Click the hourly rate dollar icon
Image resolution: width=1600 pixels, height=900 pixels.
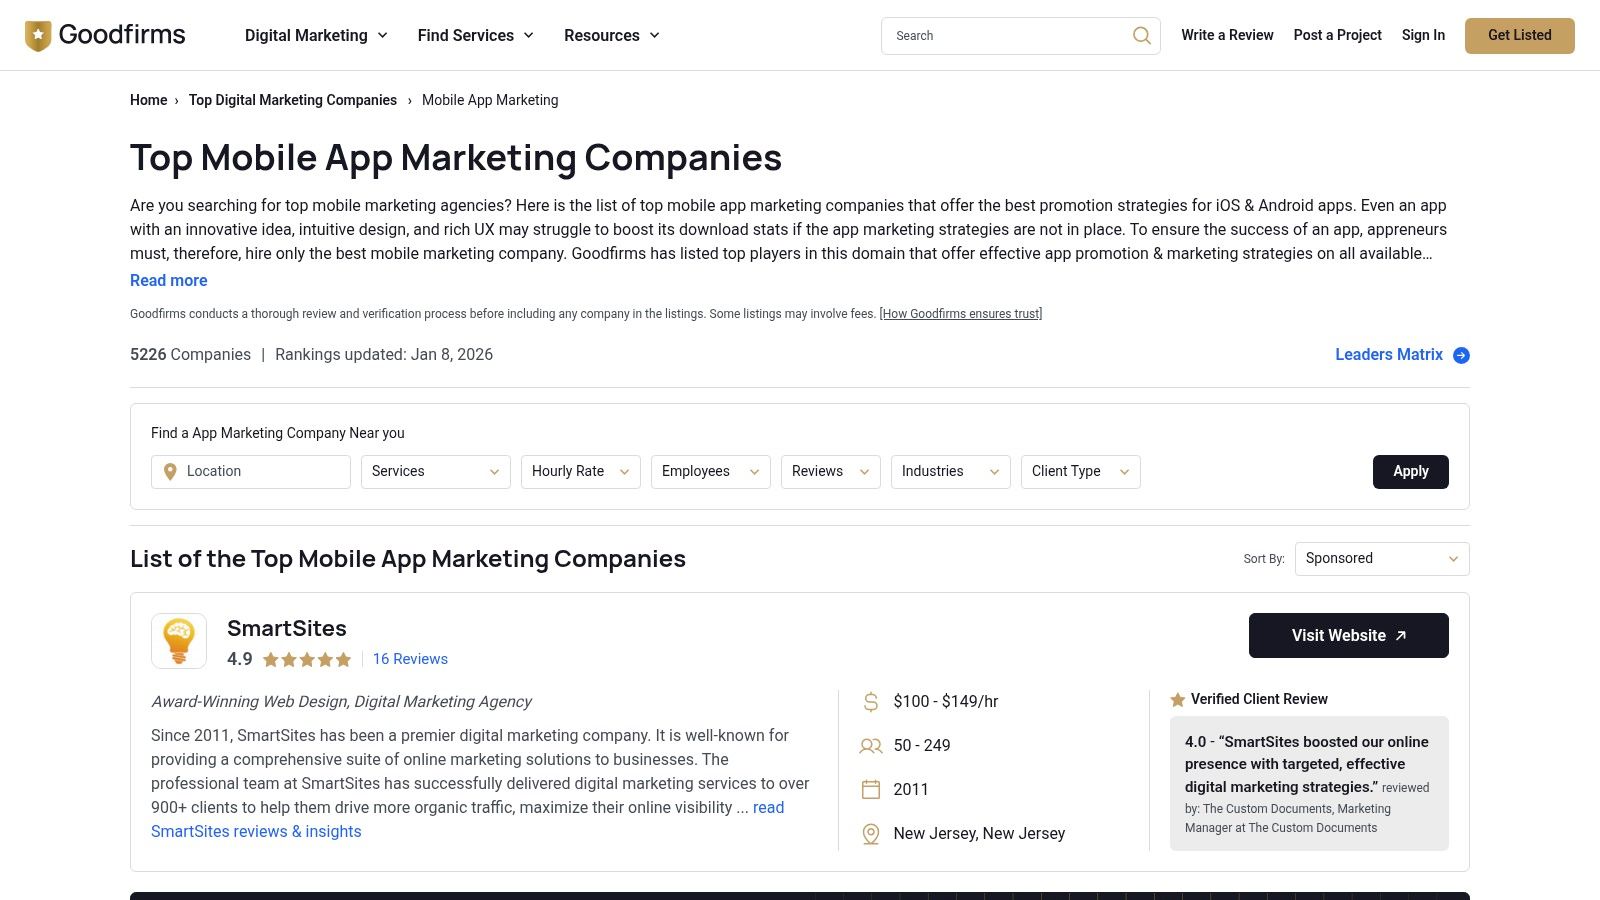(x=871, y=702)
